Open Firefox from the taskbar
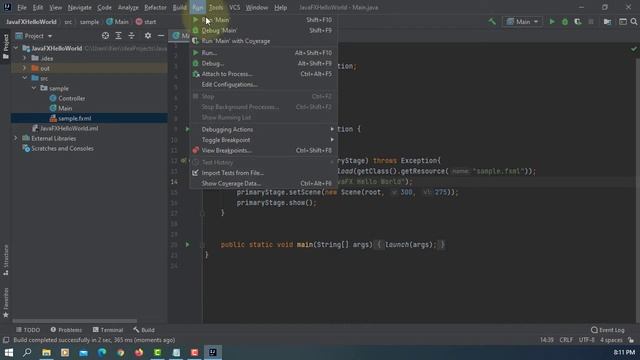 coord(139,352)
